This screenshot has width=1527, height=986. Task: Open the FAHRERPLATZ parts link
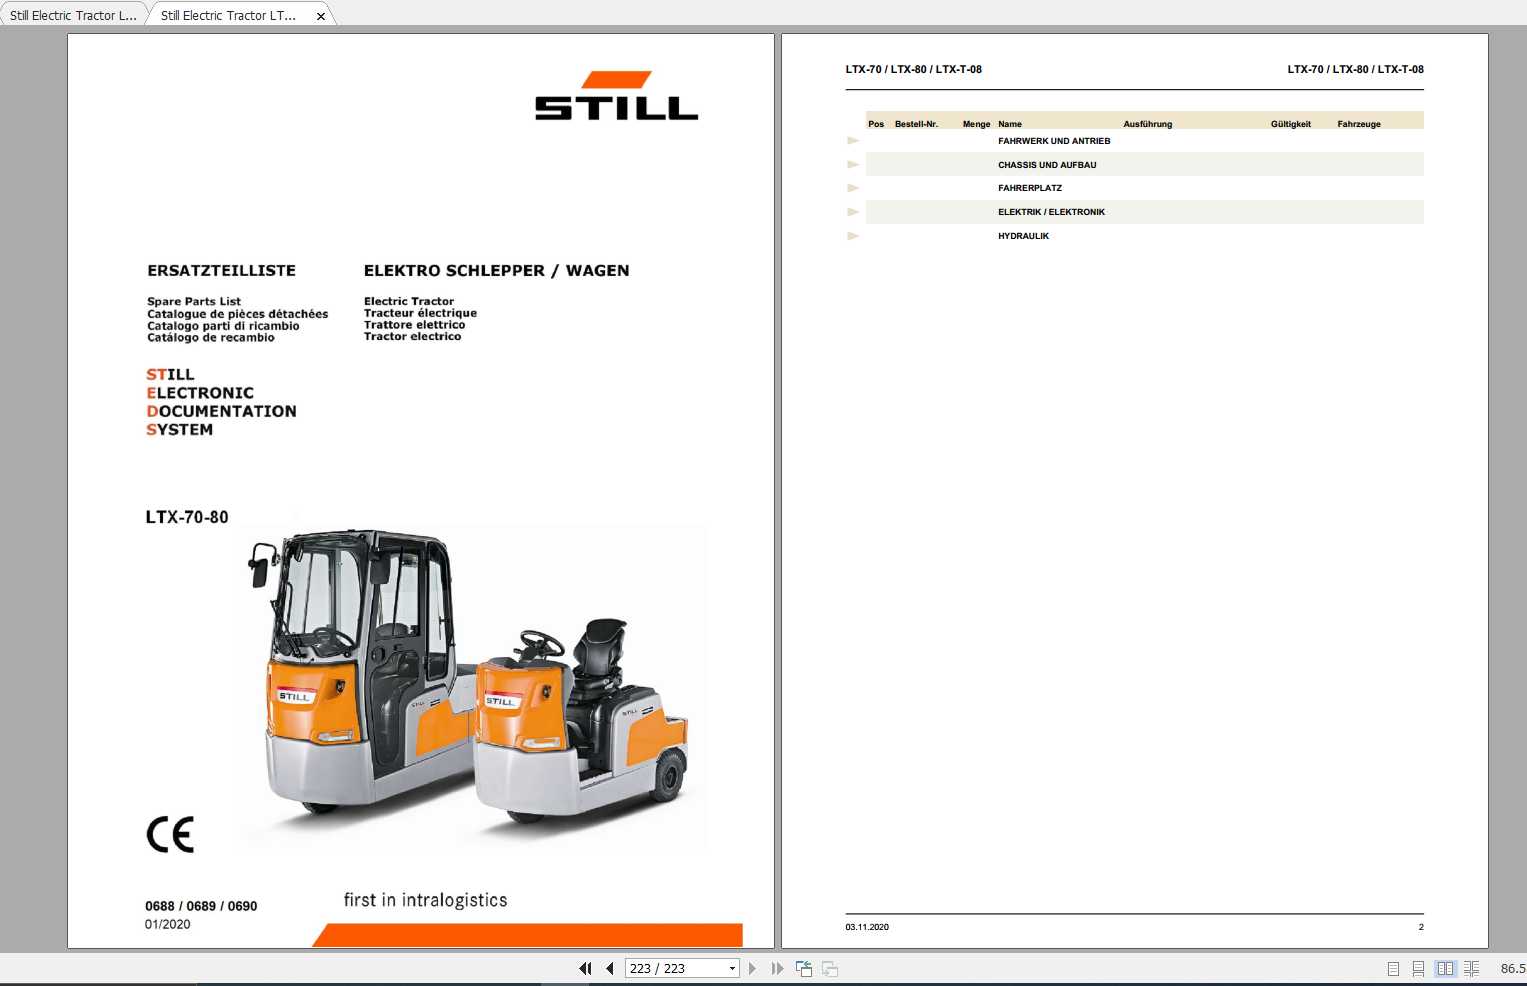(1030, 187)
